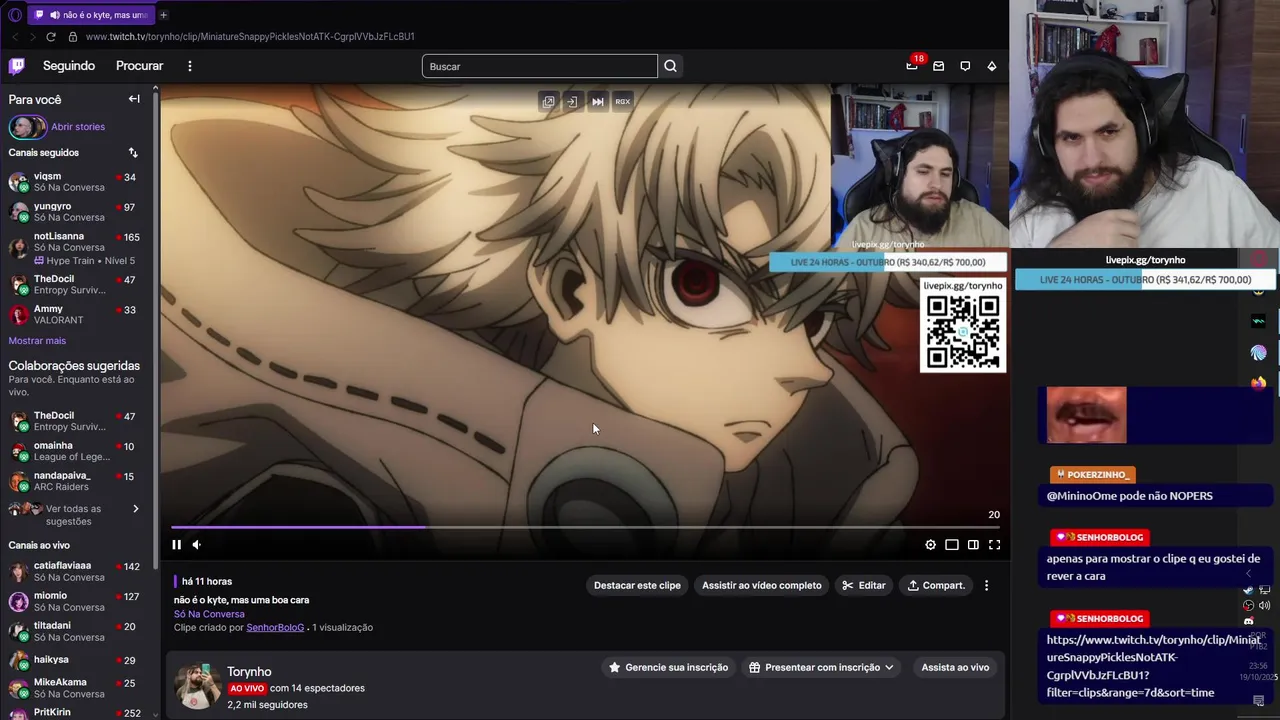Open haikysa live channel

coord(78,660)
